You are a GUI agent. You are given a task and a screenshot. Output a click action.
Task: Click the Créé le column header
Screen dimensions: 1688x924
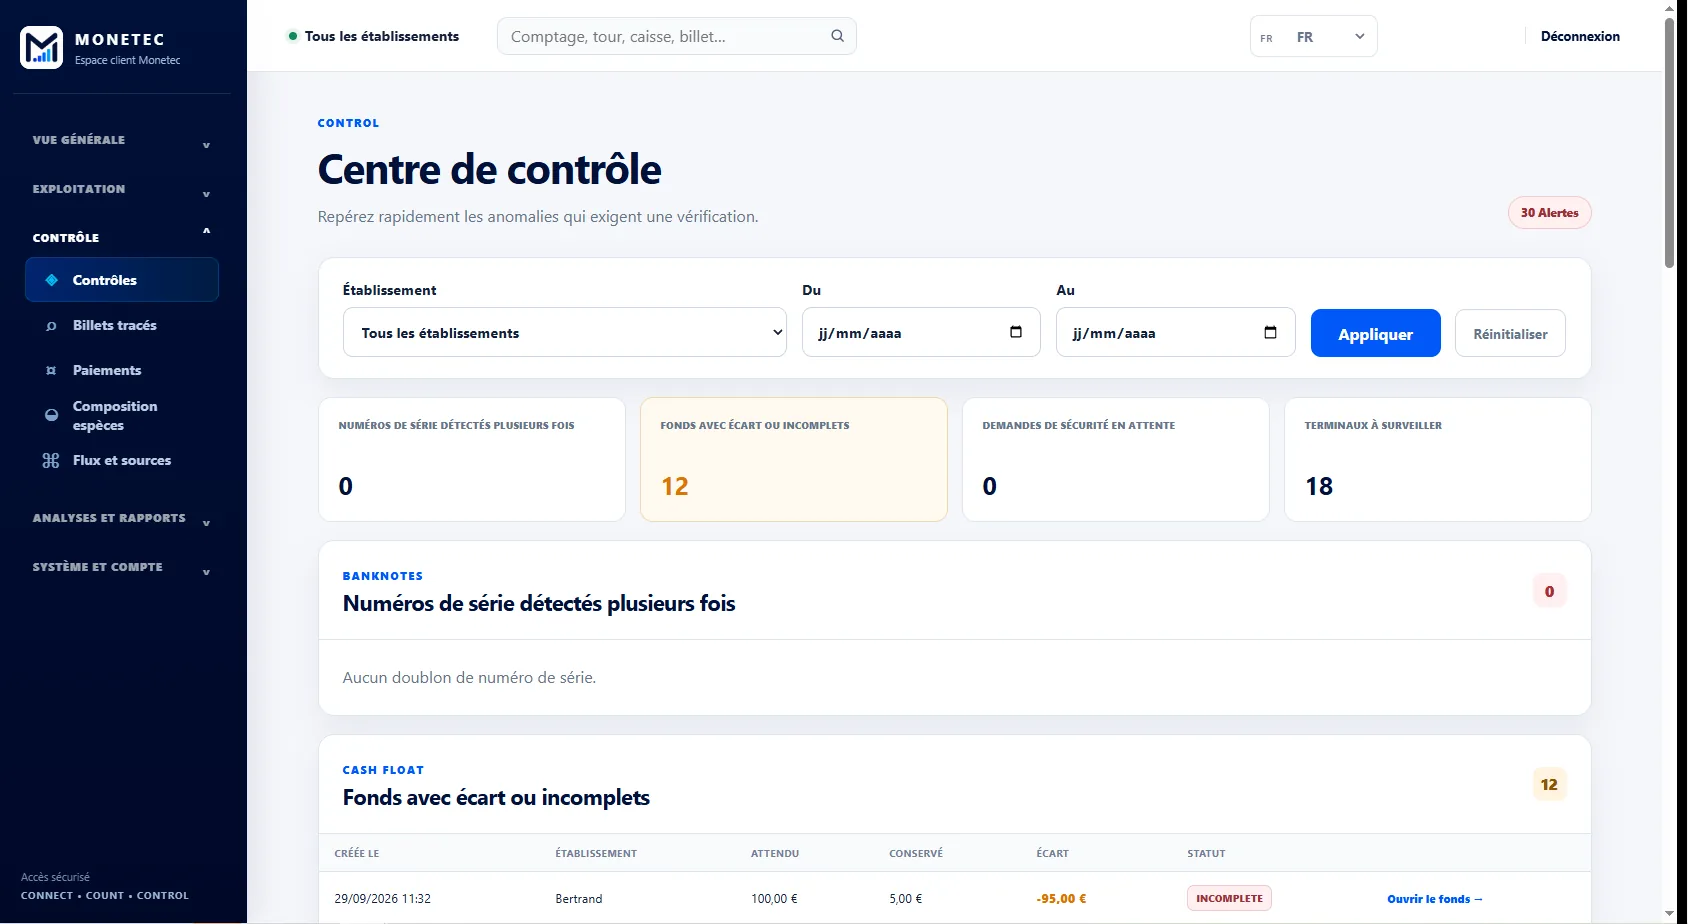click(357, 853)
